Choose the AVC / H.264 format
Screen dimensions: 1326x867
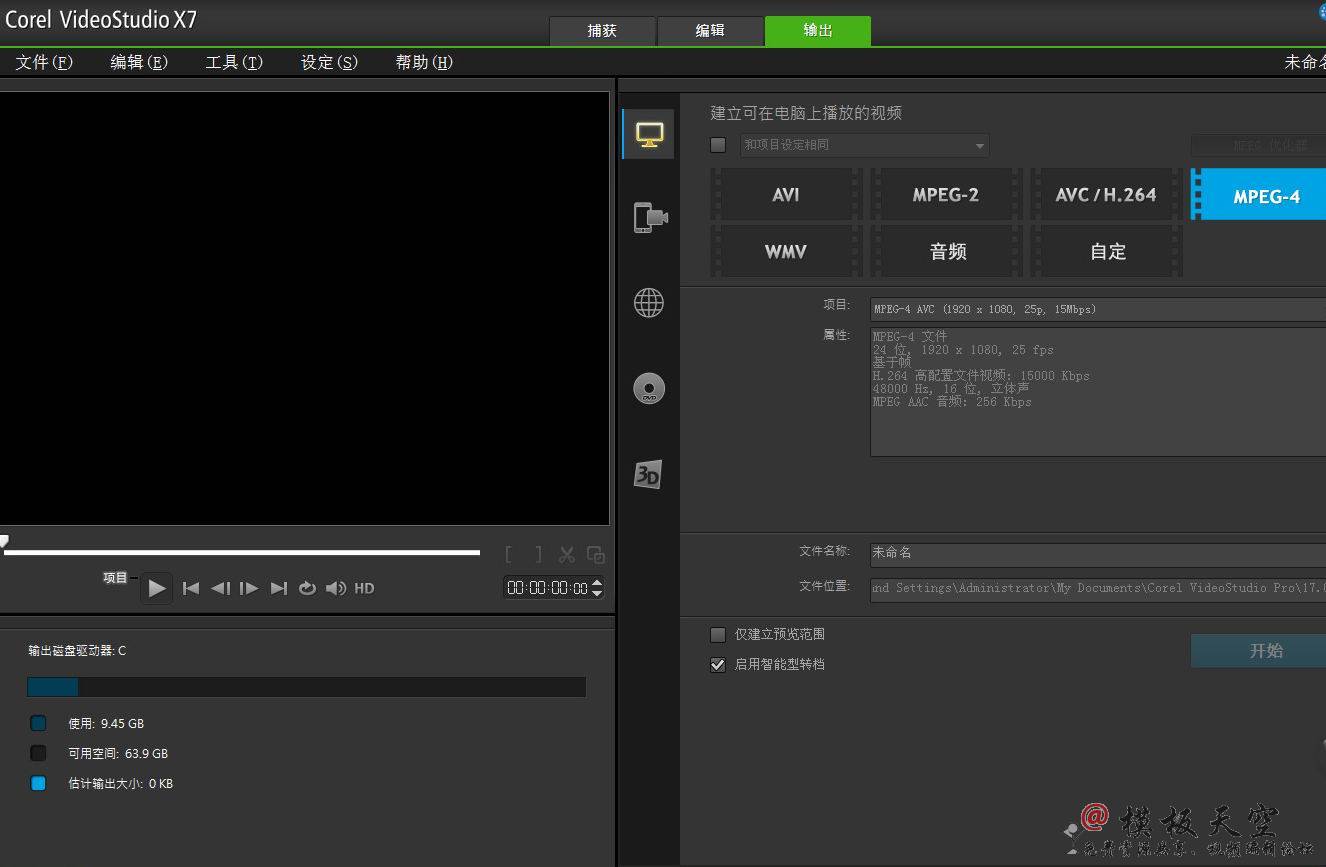click(1106, 195)
